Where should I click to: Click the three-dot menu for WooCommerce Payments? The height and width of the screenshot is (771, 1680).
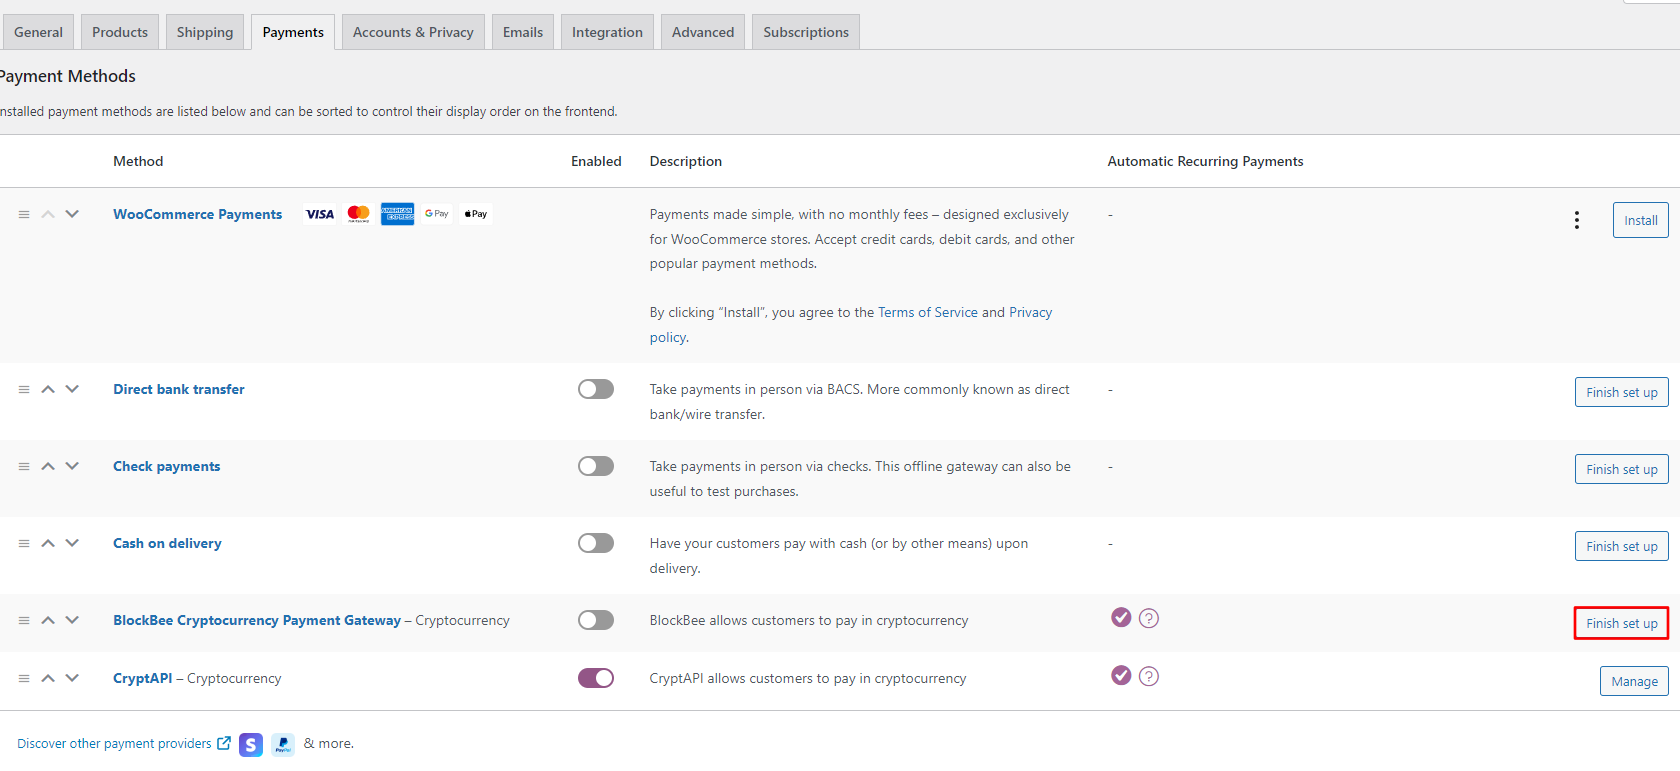click(1576, 220)
